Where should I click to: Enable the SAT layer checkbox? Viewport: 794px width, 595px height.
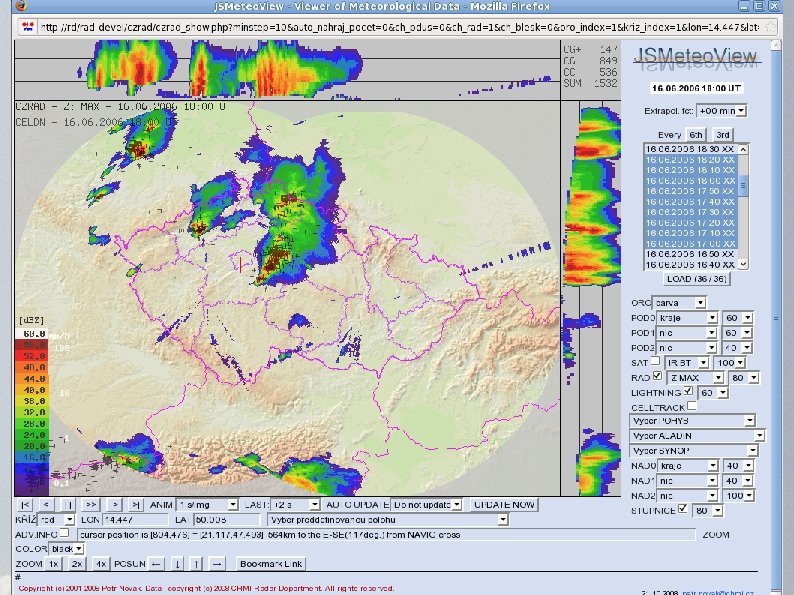click(655, 361)
